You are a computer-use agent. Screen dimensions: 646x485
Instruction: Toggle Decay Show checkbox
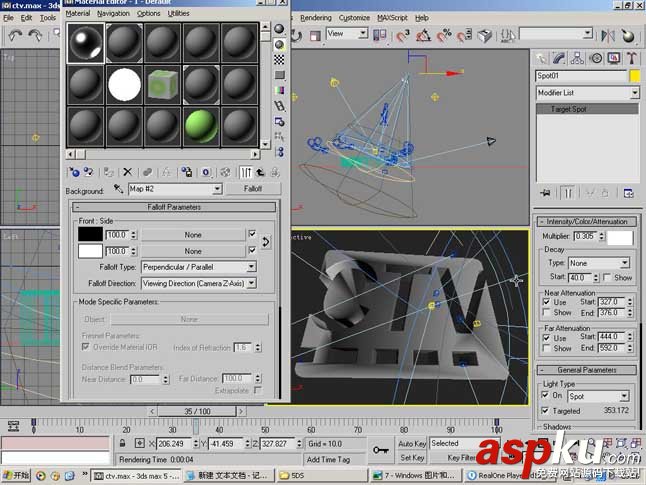coord(606,277)
